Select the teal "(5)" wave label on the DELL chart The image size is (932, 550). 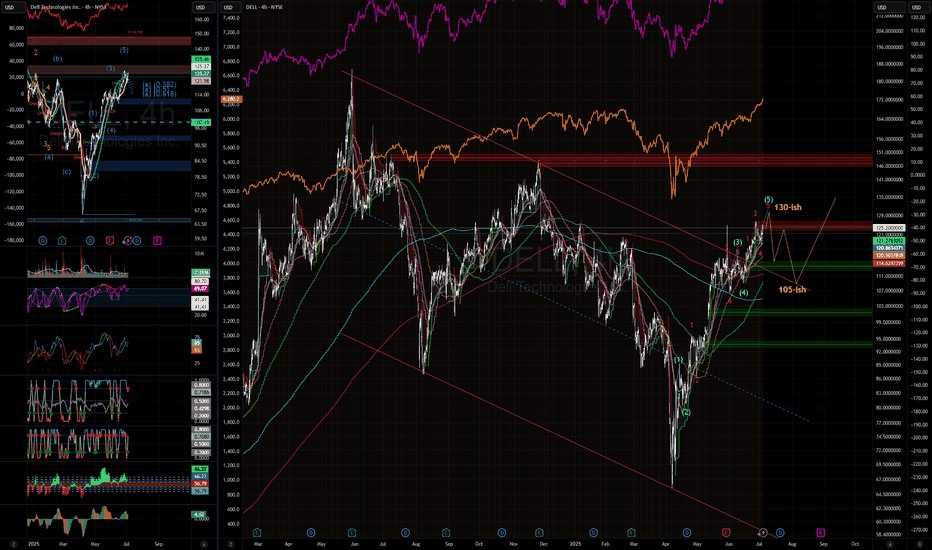coord(768,200)
